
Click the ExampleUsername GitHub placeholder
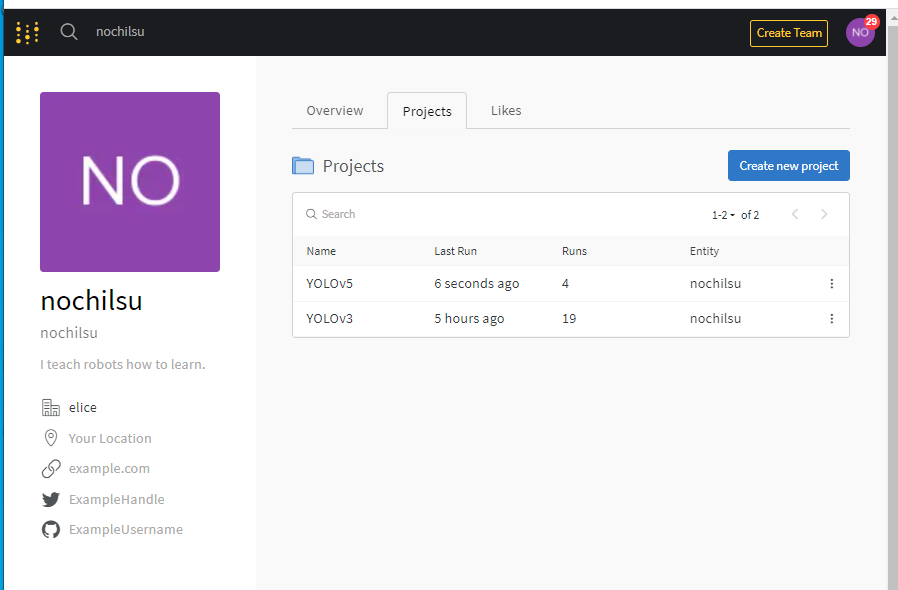(x=126, y=529)
